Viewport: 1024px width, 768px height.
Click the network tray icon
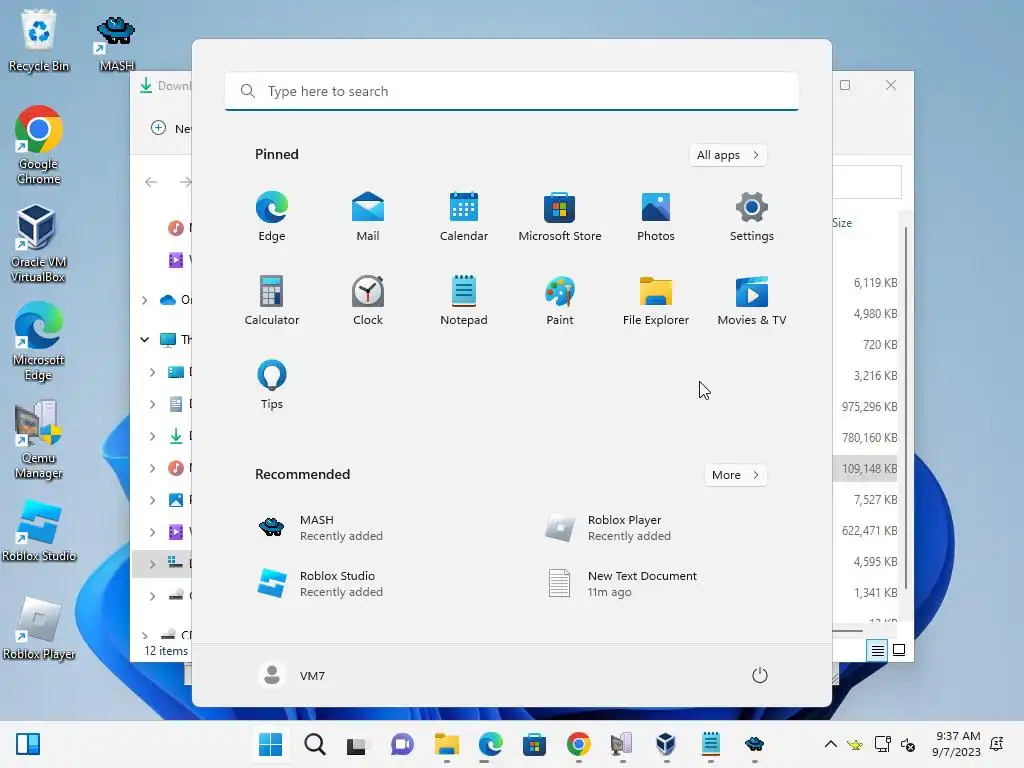pyautogui.click(x=882, y=744)
